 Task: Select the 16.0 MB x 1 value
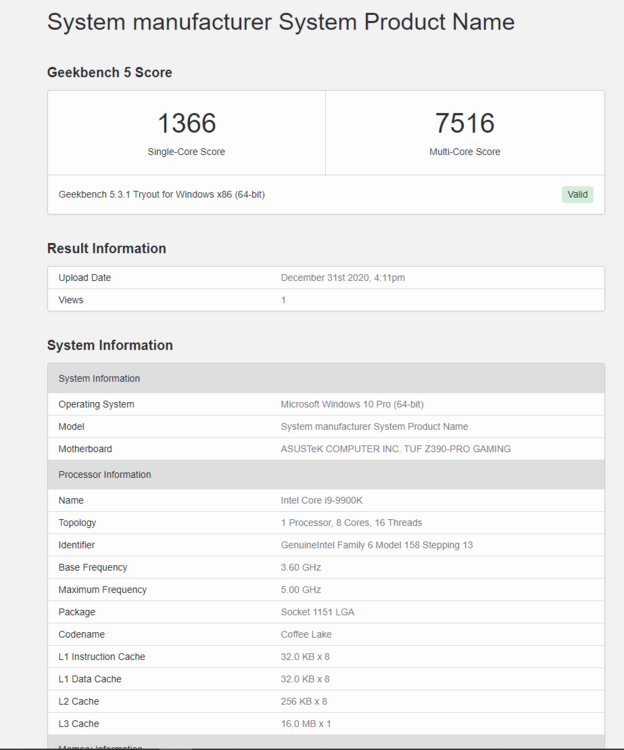pos(306,724)
